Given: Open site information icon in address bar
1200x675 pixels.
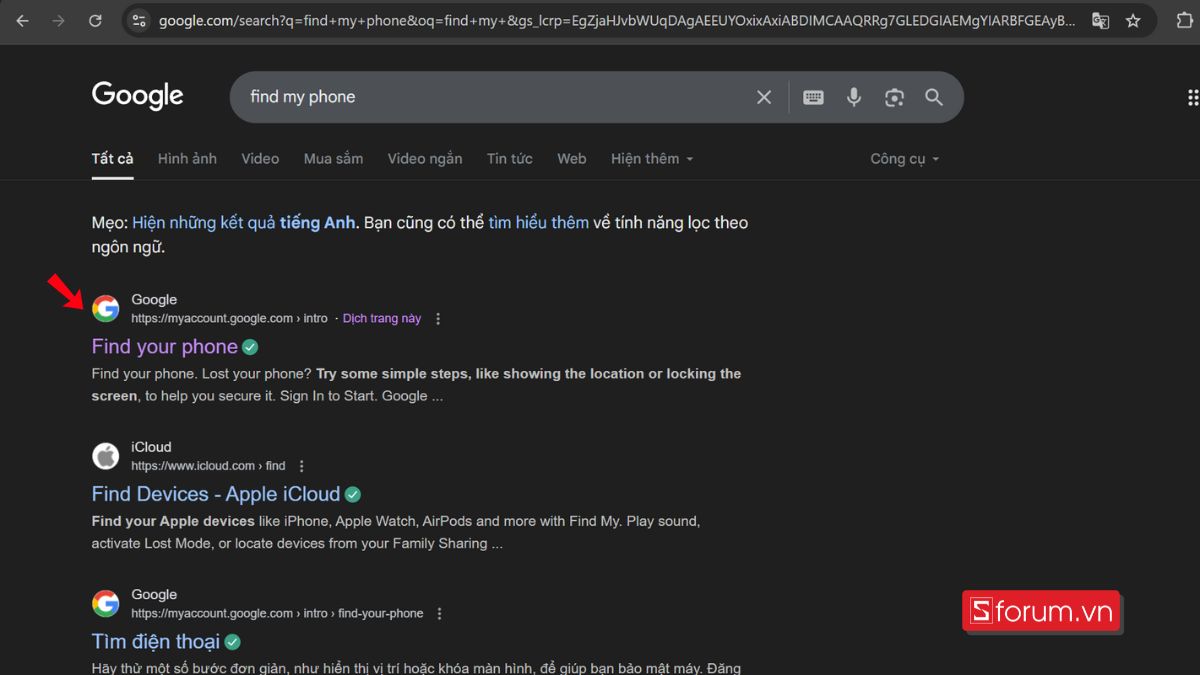Looking at the screenshot, I should (139, 20).
